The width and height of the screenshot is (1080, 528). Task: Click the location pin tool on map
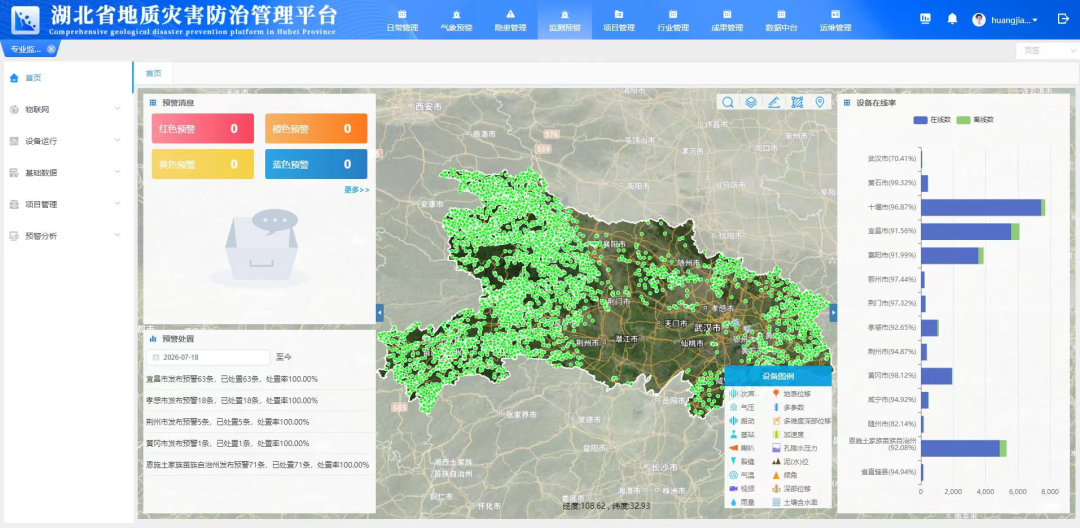click(820, 103)
